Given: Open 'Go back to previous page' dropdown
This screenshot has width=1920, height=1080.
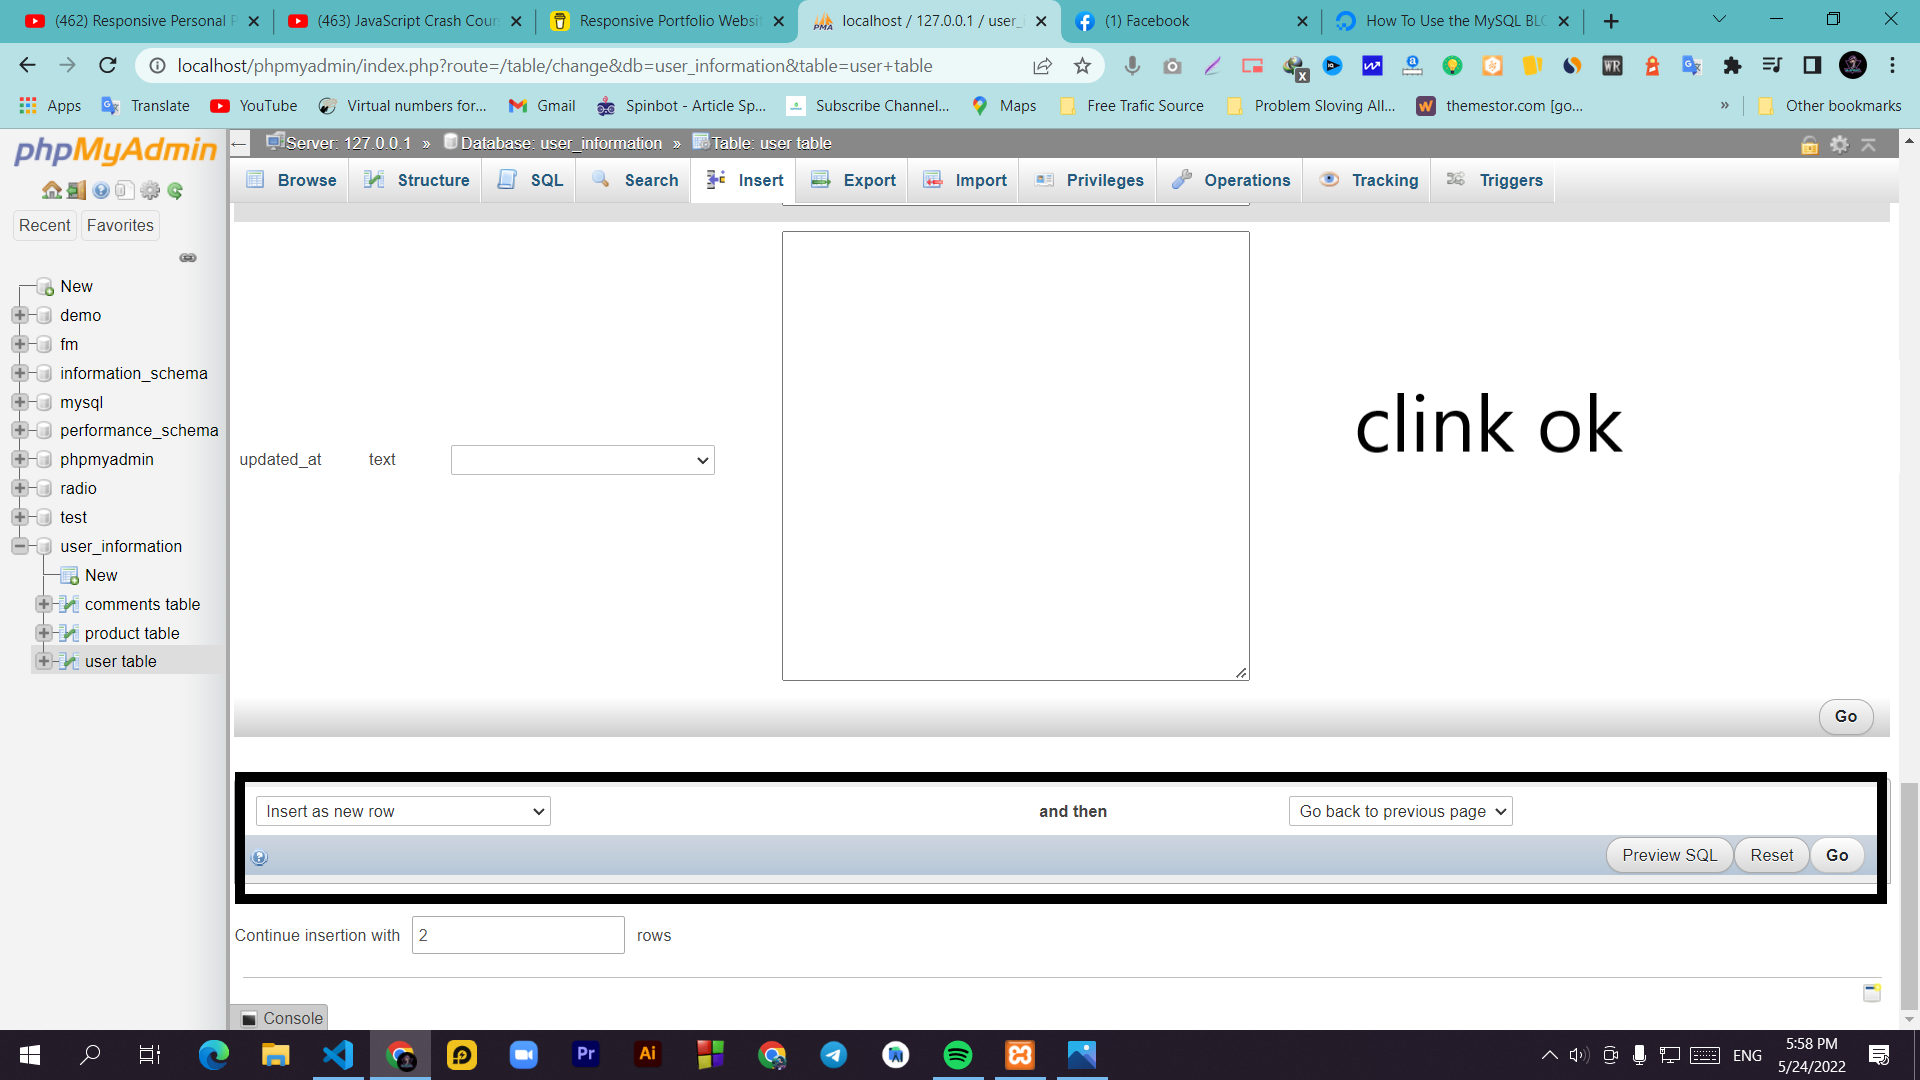Looking at the screenshot, I should point(1400,811).
